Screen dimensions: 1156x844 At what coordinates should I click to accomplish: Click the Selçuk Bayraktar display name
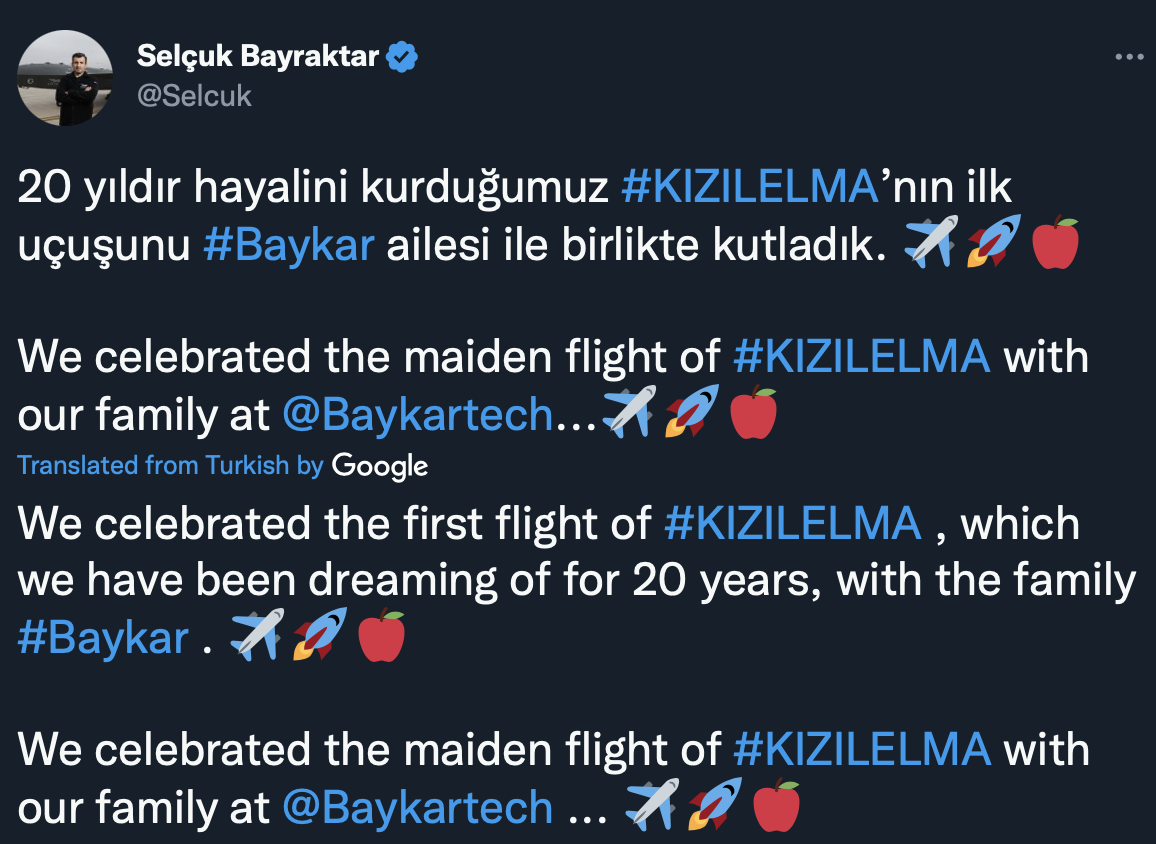click(x=258, y=57)
